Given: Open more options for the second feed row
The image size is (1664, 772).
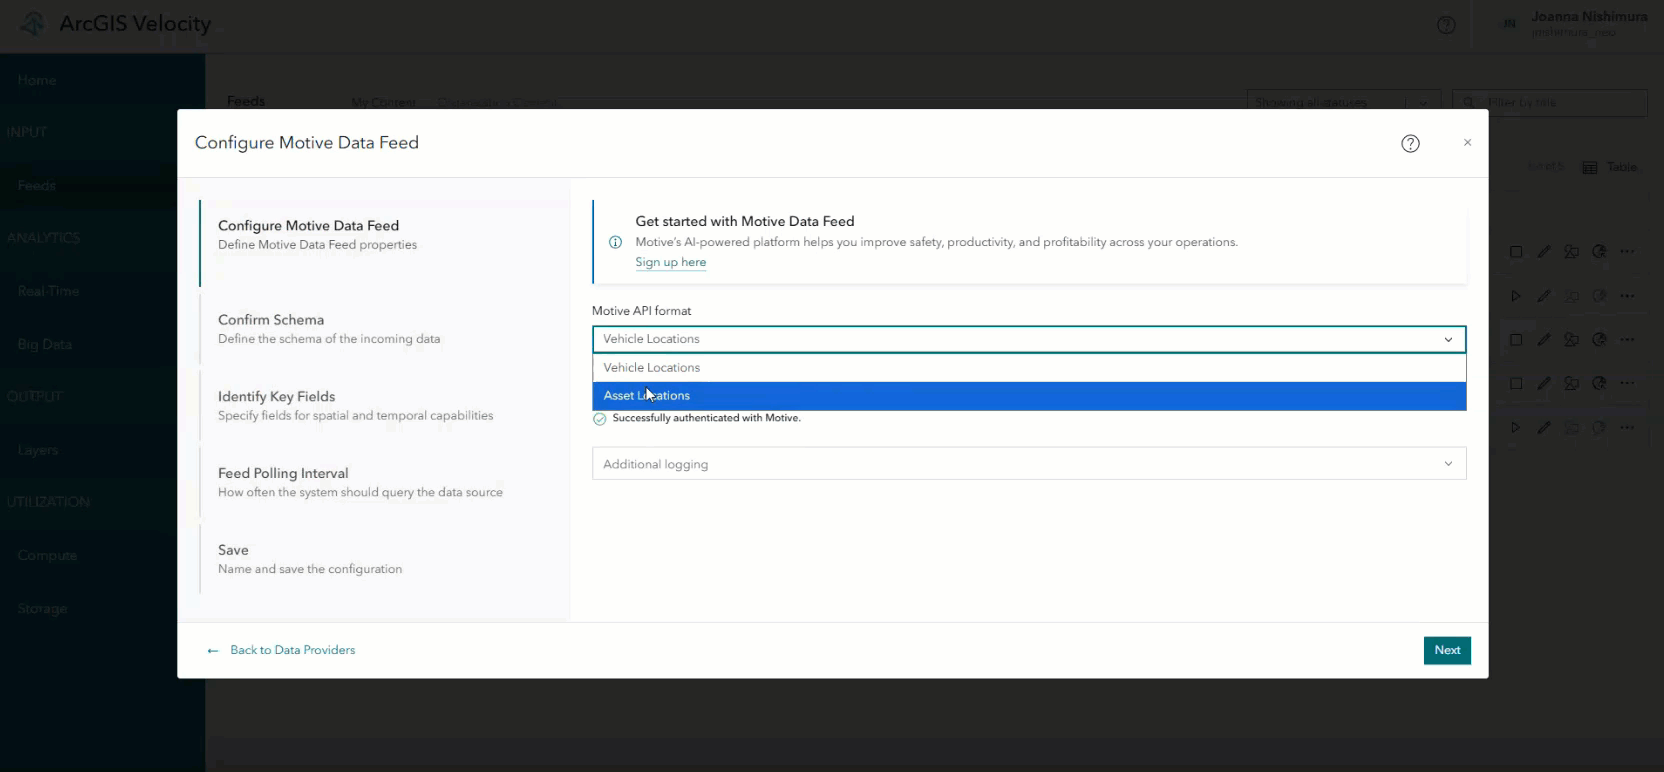Looking at the screenshot, I should coord(1628,296).
